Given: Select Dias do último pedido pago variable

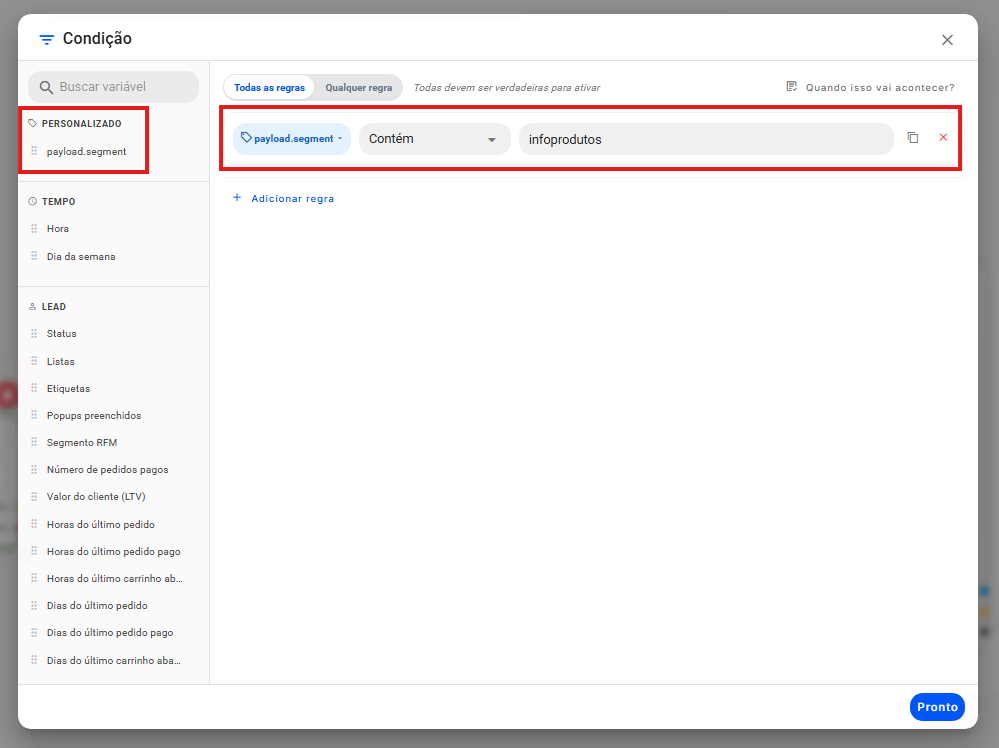Looking at the screenshot, I should pyautogui.click(x=110, y=633).
